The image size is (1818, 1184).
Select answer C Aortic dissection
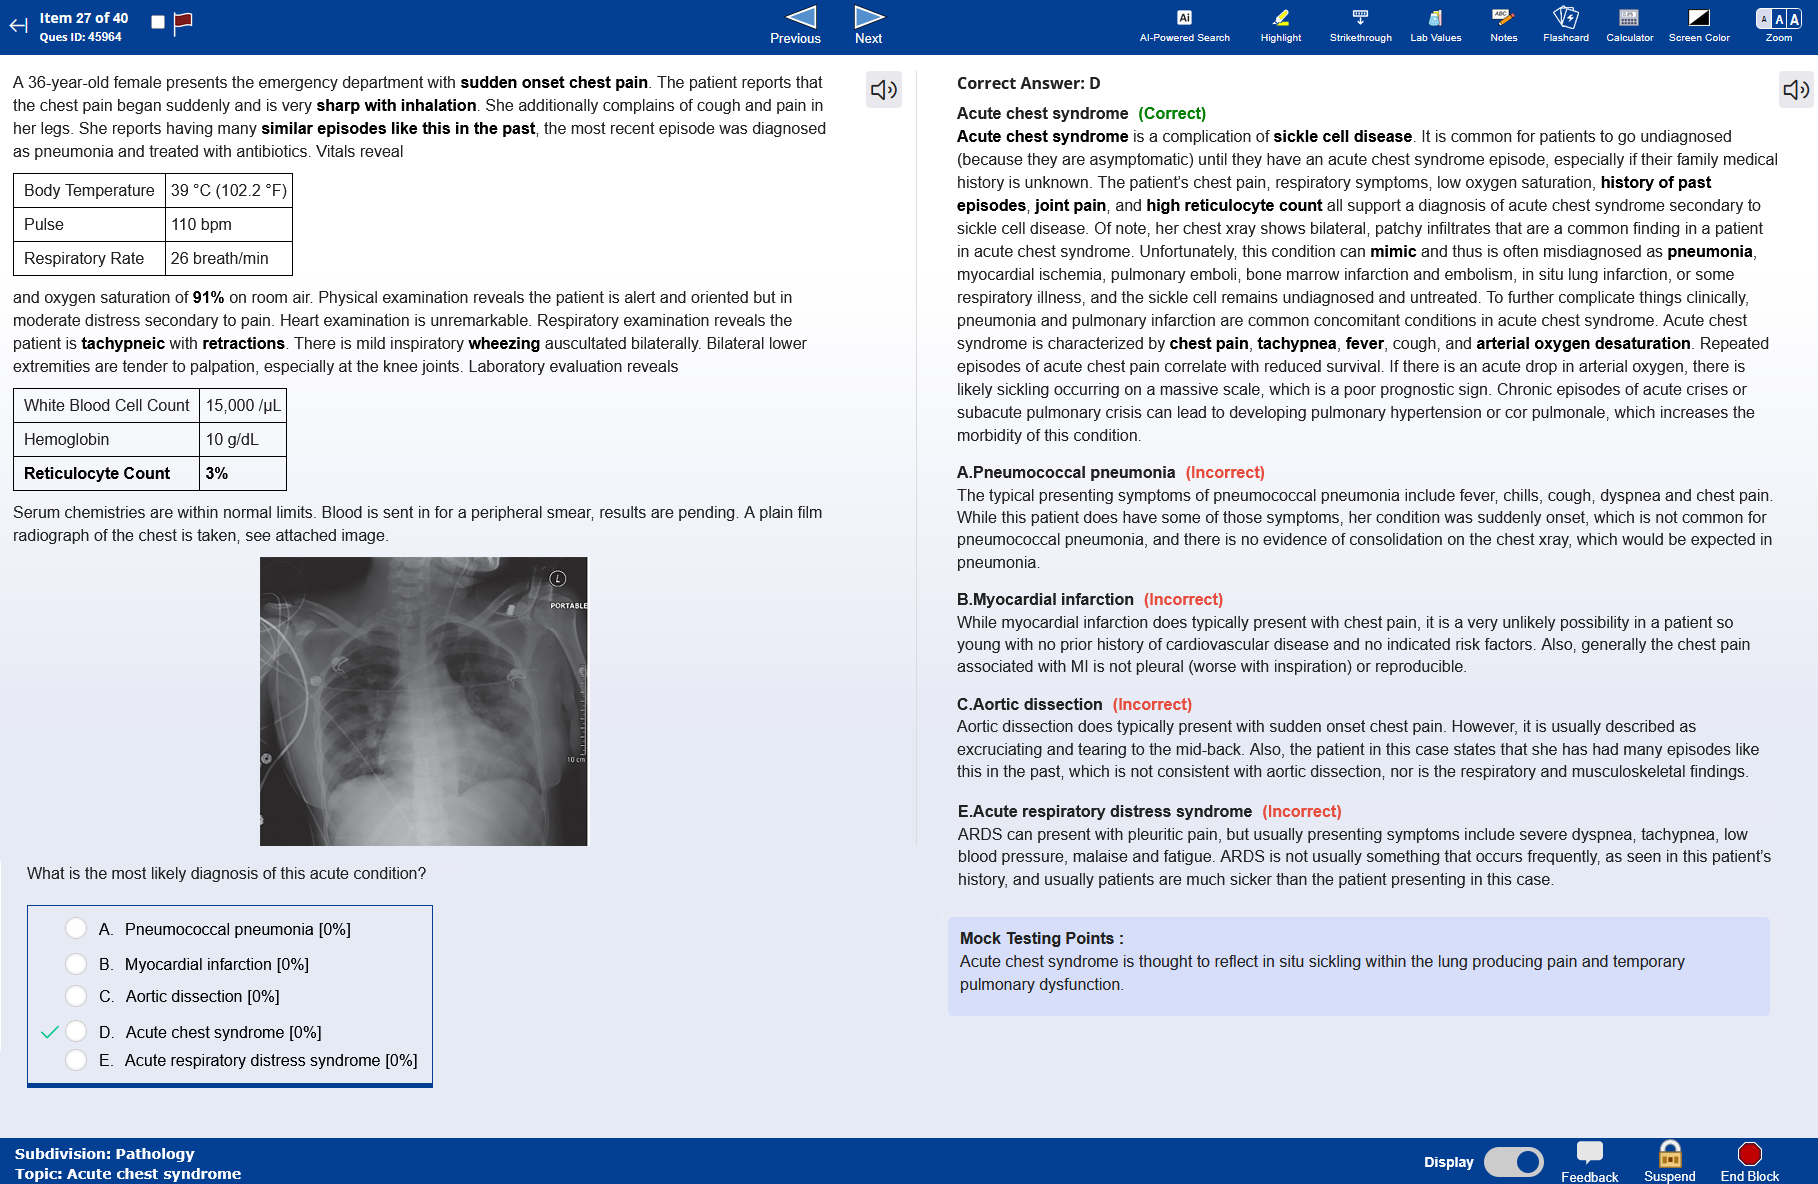[76, 995]
